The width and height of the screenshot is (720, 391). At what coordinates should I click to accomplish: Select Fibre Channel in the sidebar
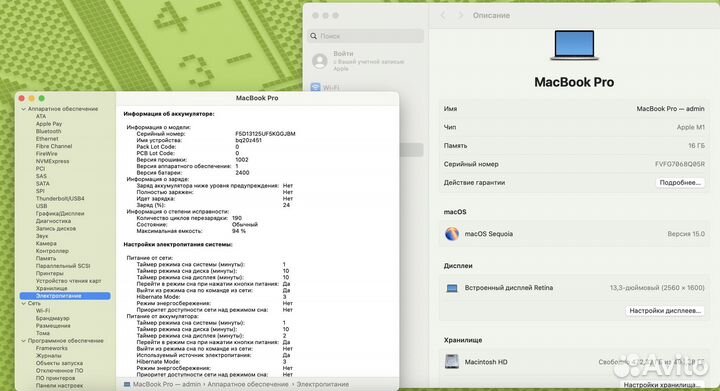(54, 146)
